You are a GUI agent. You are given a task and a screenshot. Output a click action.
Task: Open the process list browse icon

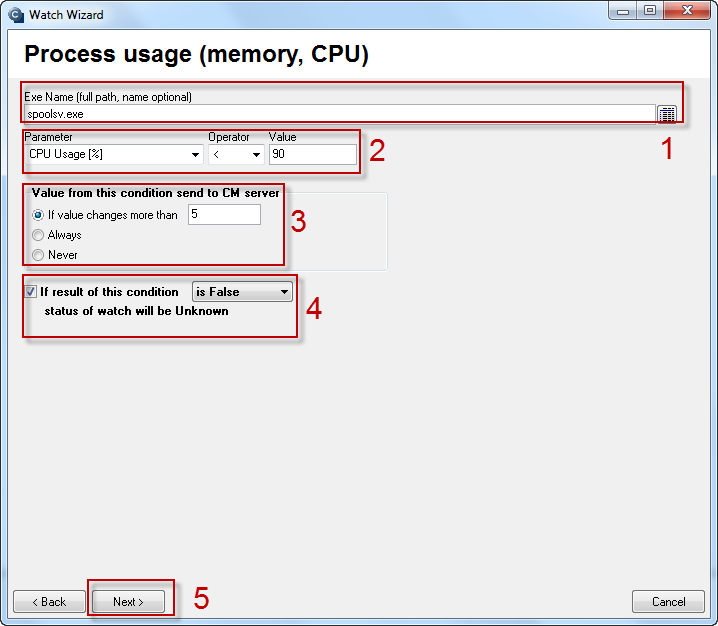[x=667, y=114]
